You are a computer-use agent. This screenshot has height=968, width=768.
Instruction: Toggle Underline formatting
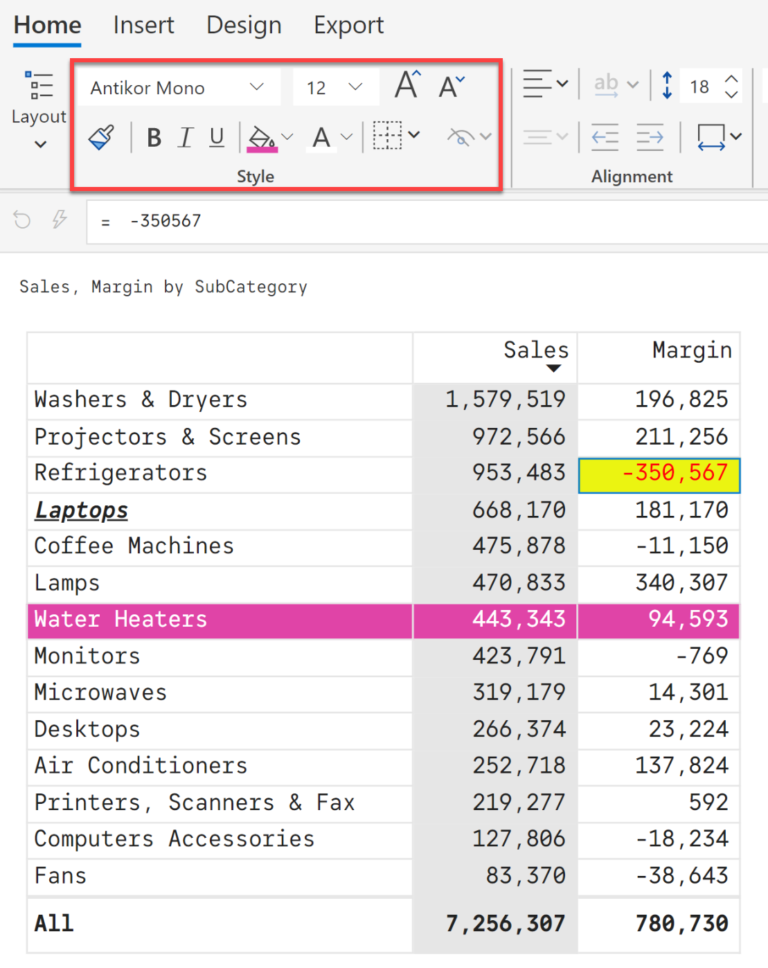217,137
